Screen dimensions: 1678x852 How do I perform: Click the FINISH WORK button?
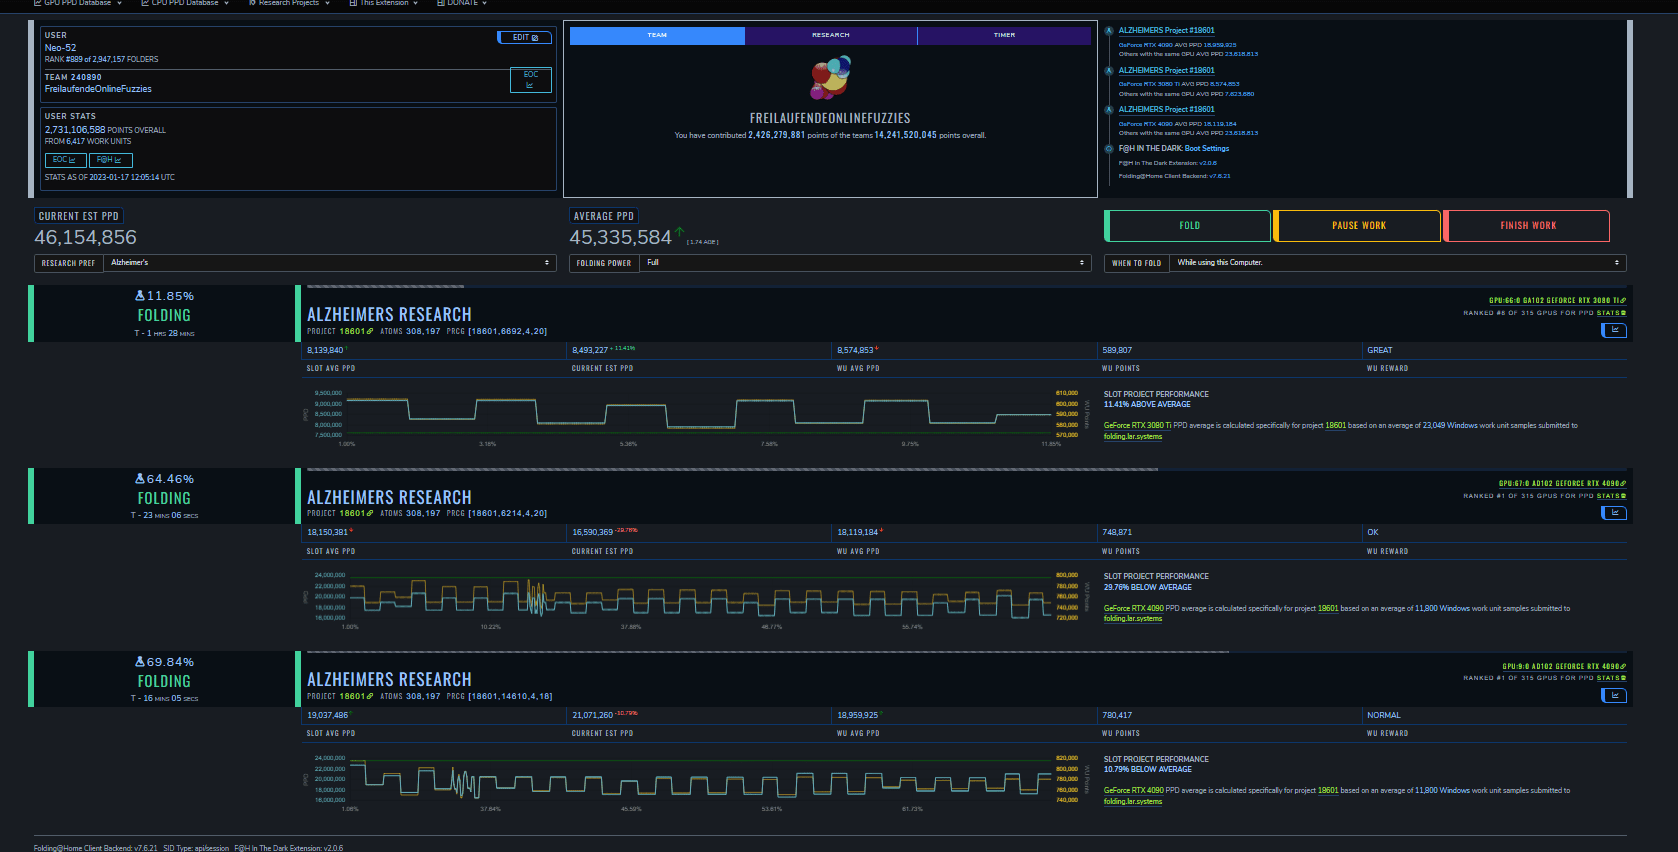pyautogui.click(x=1527, y=226)
